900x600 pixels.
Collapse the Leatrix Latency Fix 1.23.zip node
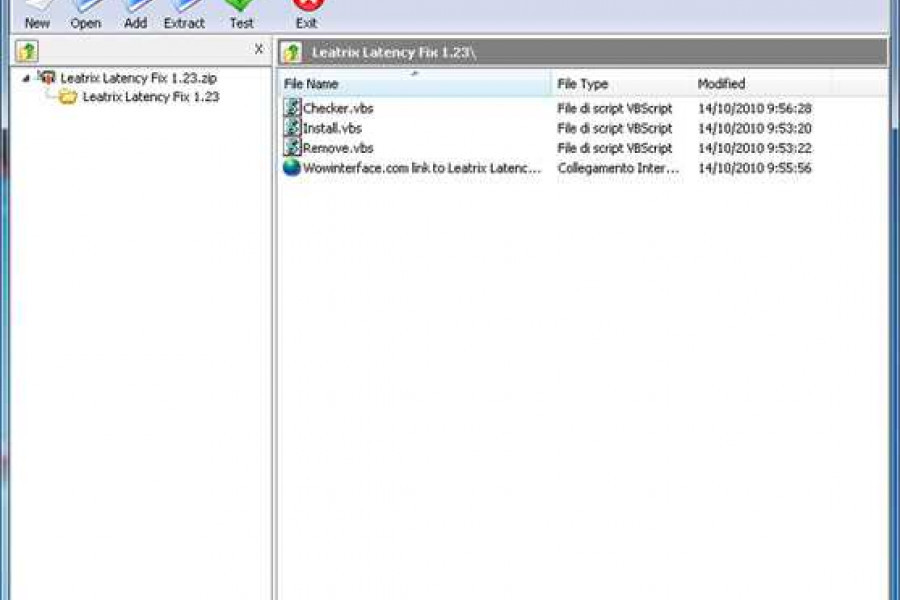[x=26, y=78]
